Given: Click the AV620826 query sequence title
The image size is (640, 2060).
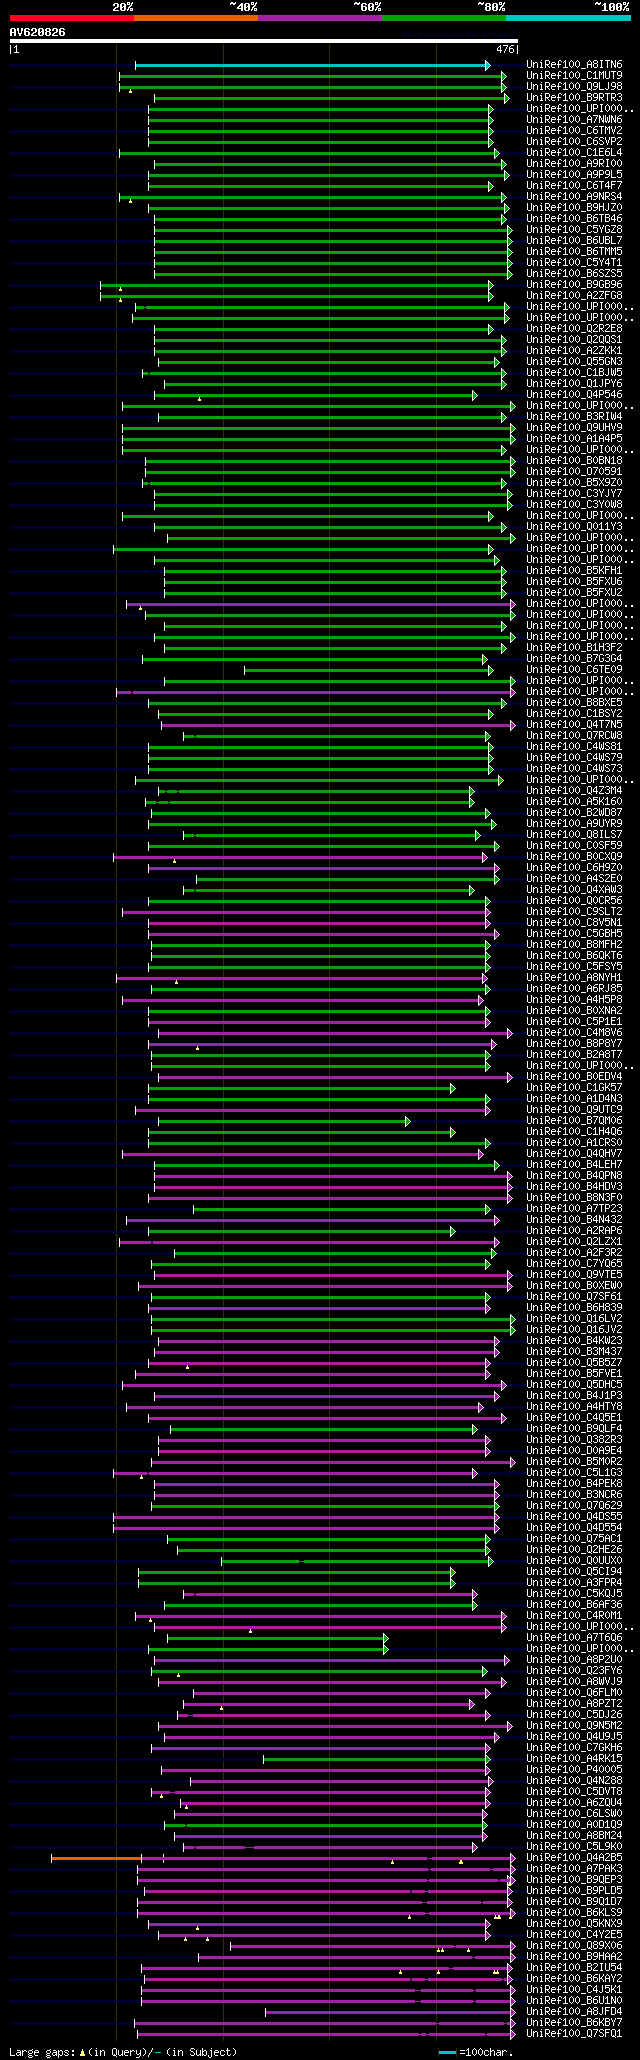Looking at the screenshot, I should pos(38,32).
